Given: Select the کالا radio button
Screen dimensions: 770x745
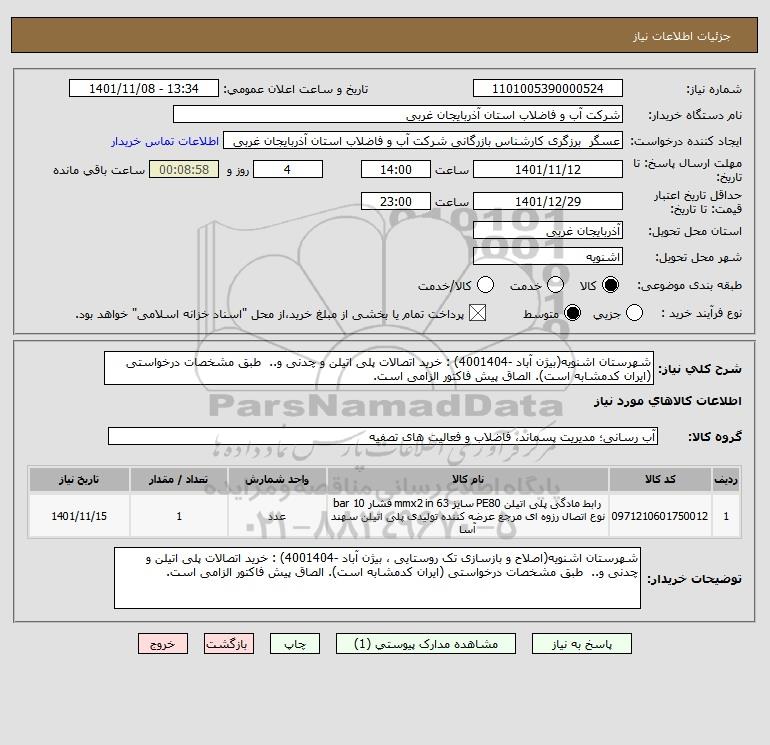Looking at the screenshot, I should coord(610,285).
